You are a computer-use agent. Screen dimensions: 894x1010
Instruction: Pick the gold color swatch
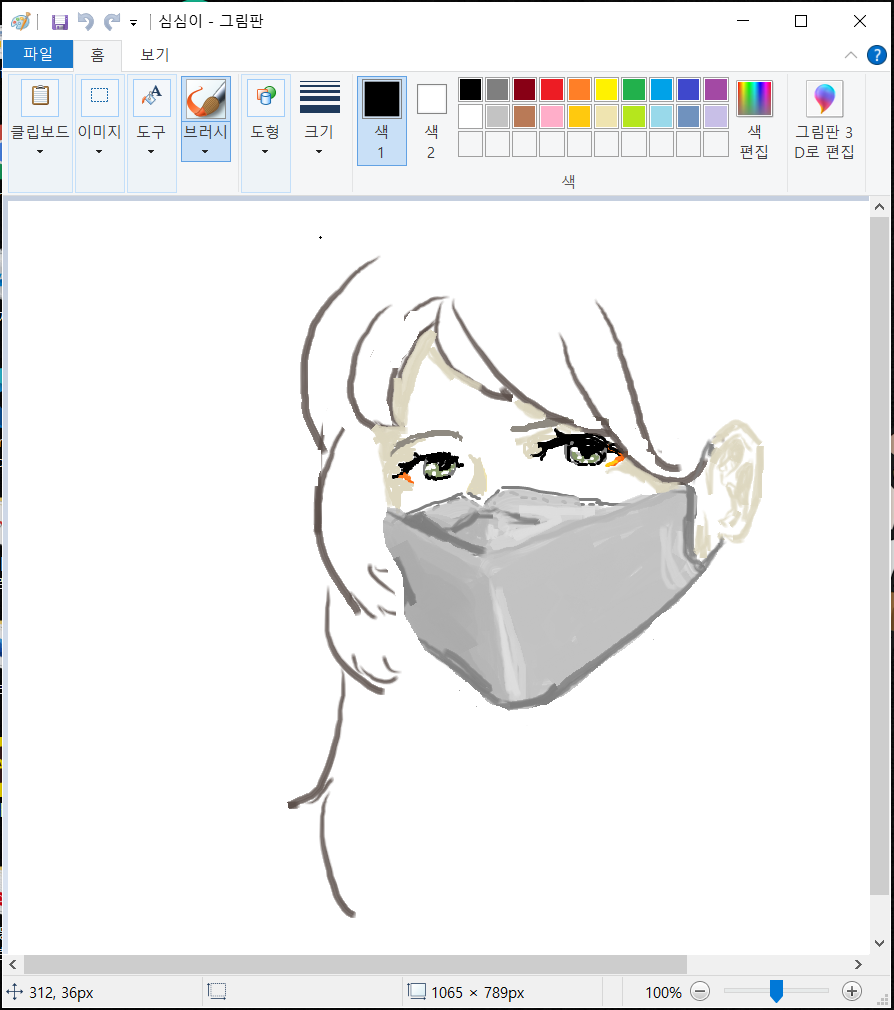pyautogui.click(x=580, y=117)
